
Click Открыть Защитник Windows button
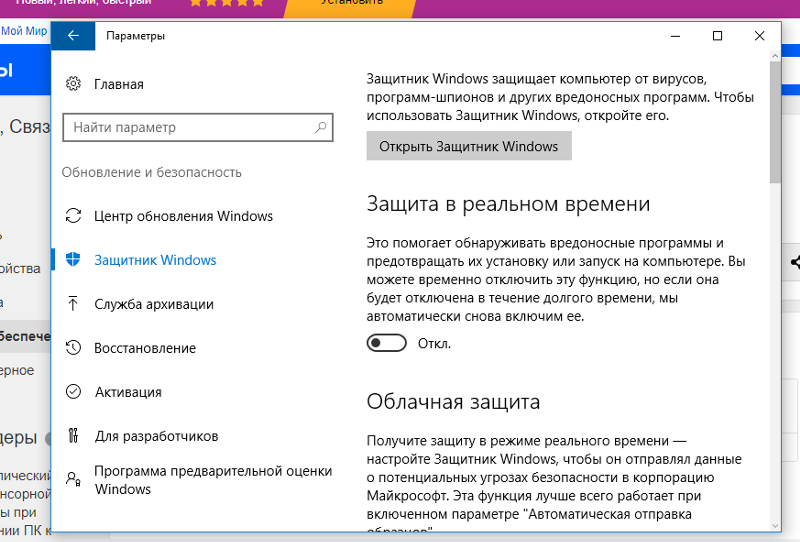pyautogui.click(x=469, y=146)
